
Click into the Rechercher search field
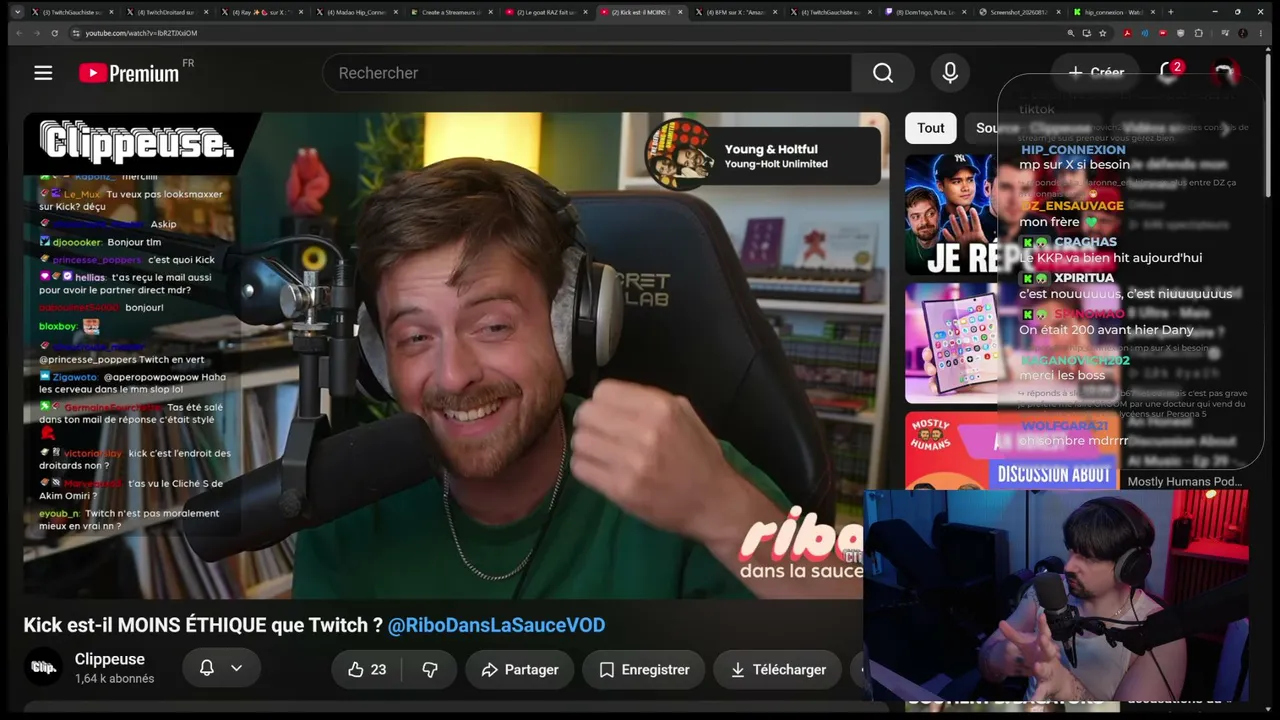[x=587, y=73]
